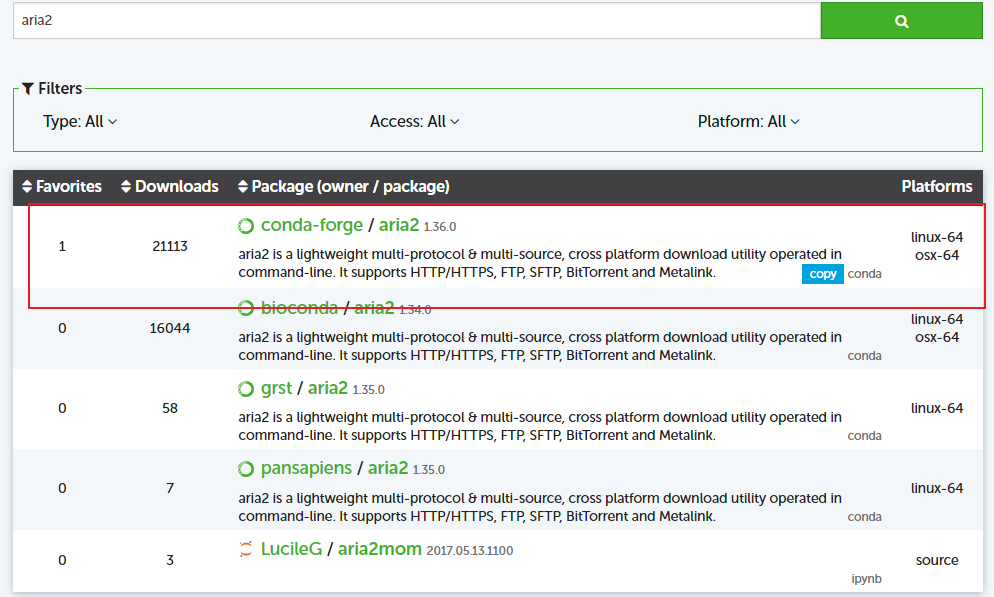Click the grst aria2 description text
The image size is (994, 597).
(540, 426)
